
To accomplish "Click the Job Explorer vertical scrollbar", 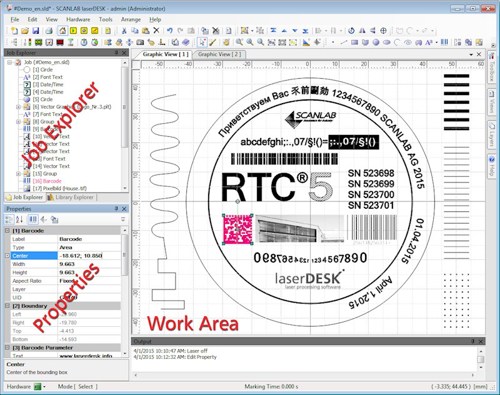I will tap(125, 107).
